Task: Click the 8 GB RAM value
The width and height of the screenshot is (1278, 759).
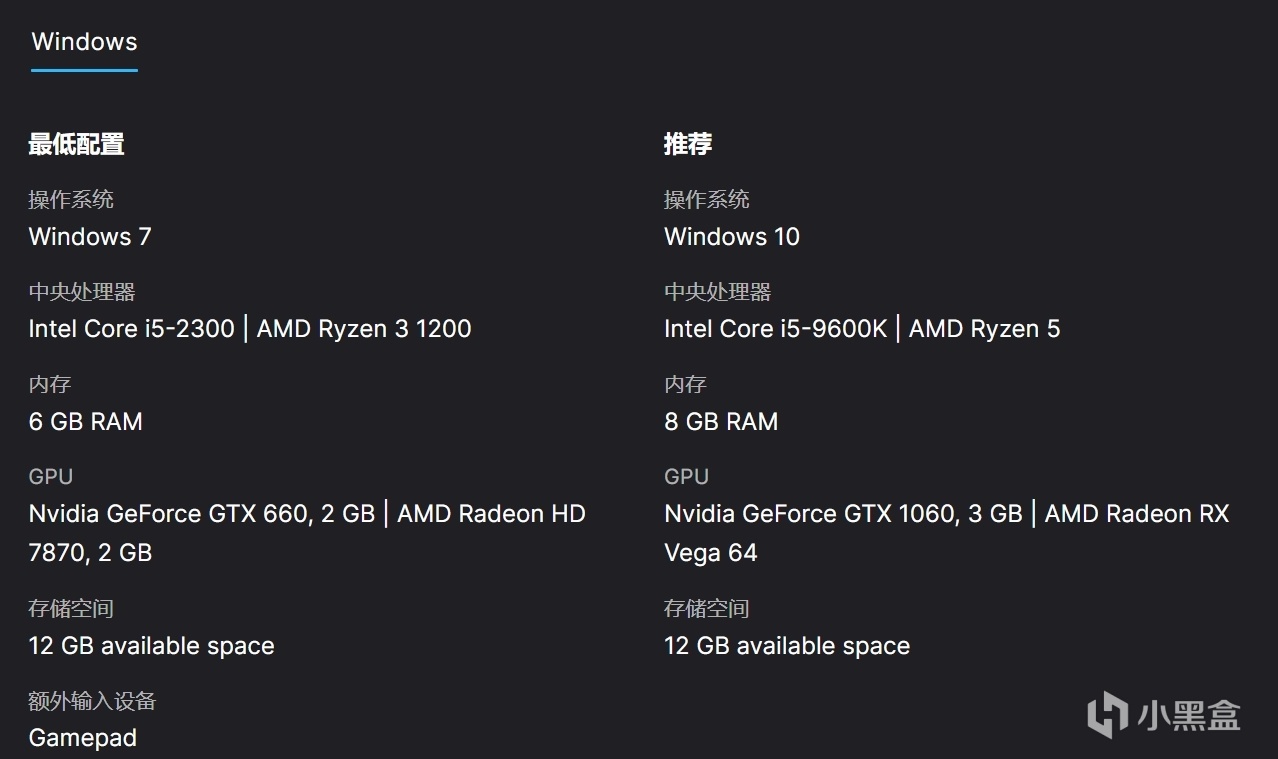Action: coord(721,422)
